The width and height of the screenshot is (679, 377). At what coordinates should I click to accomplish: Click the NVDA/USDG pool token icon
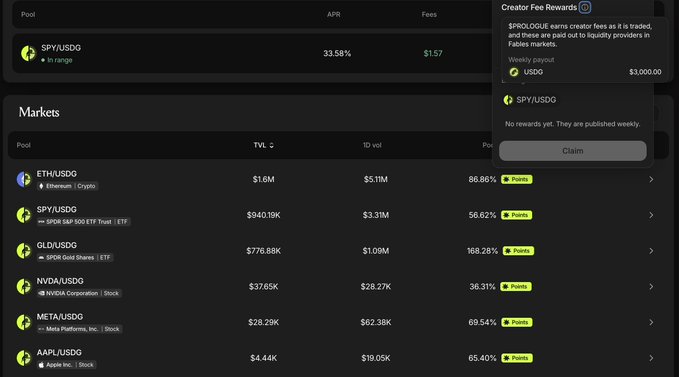24,287
